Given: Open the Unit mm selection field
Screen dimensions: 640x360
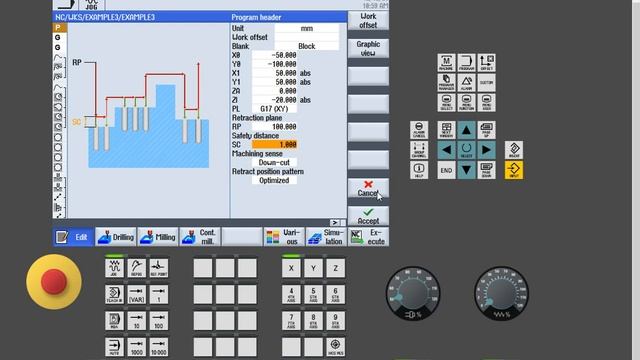Looking at the screenshot, I should tap(307, 28).
